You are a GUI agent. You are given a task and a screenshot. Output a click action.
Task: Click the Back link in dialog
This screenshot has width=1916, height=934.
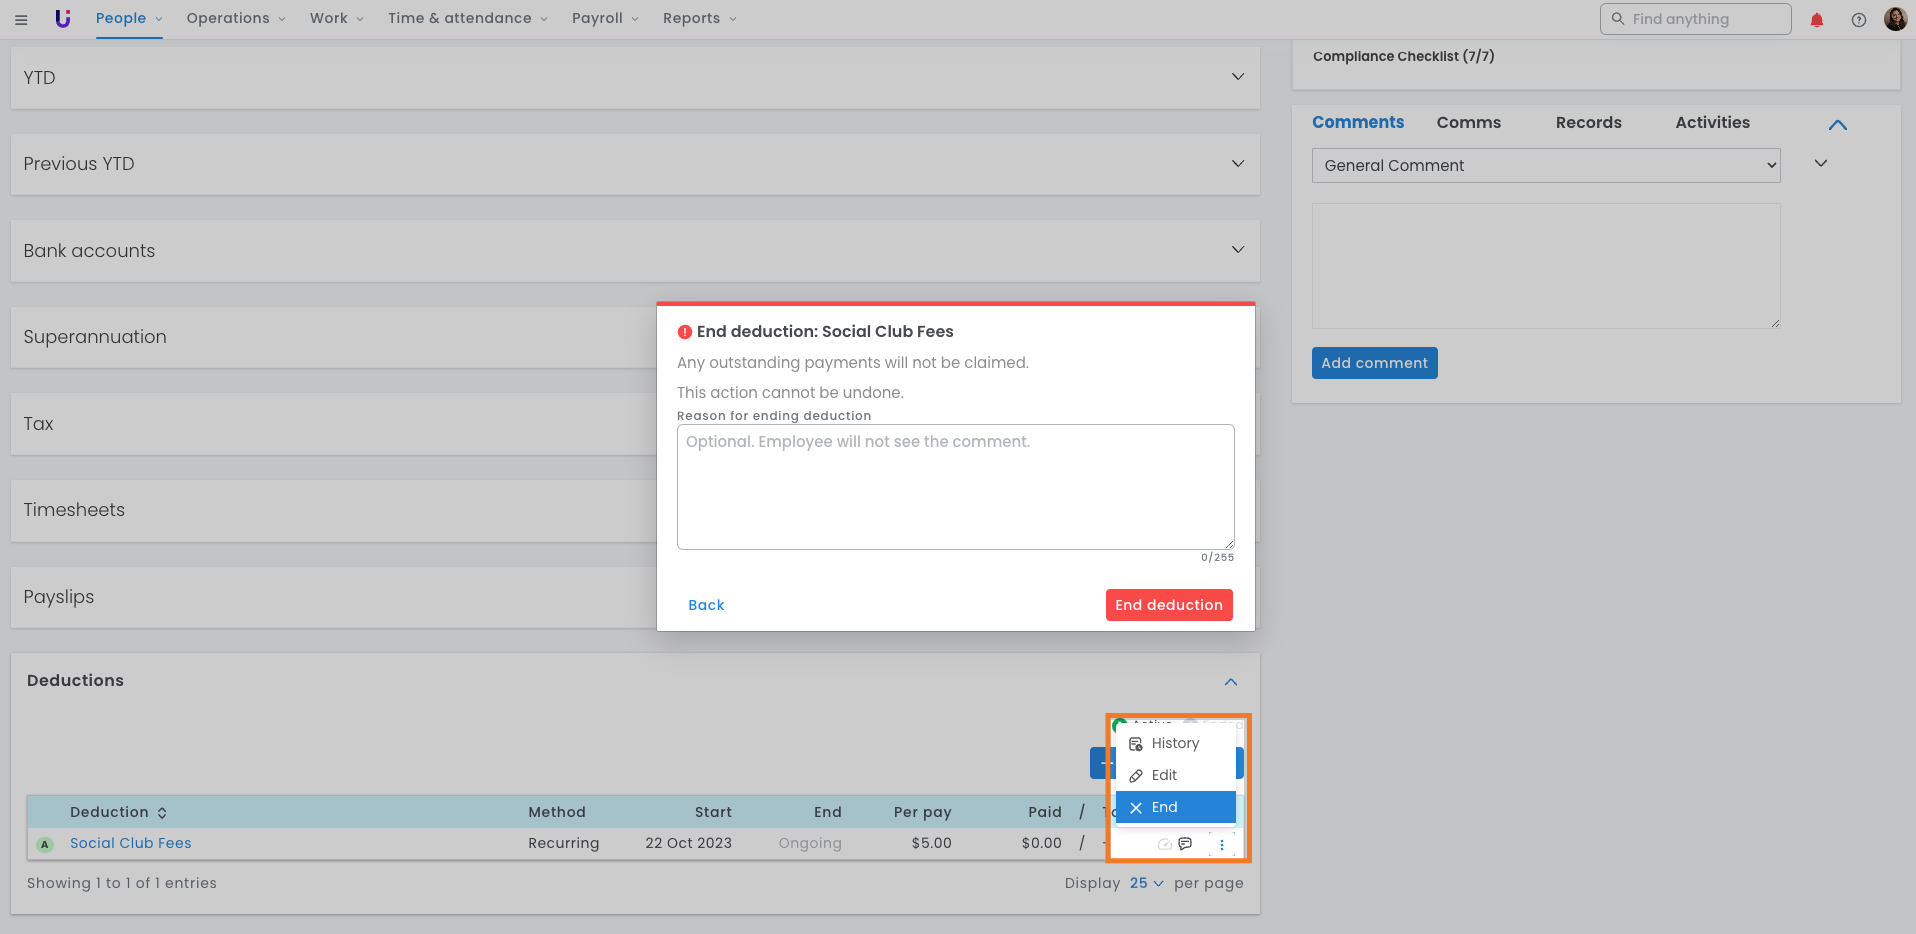[706, 605]
